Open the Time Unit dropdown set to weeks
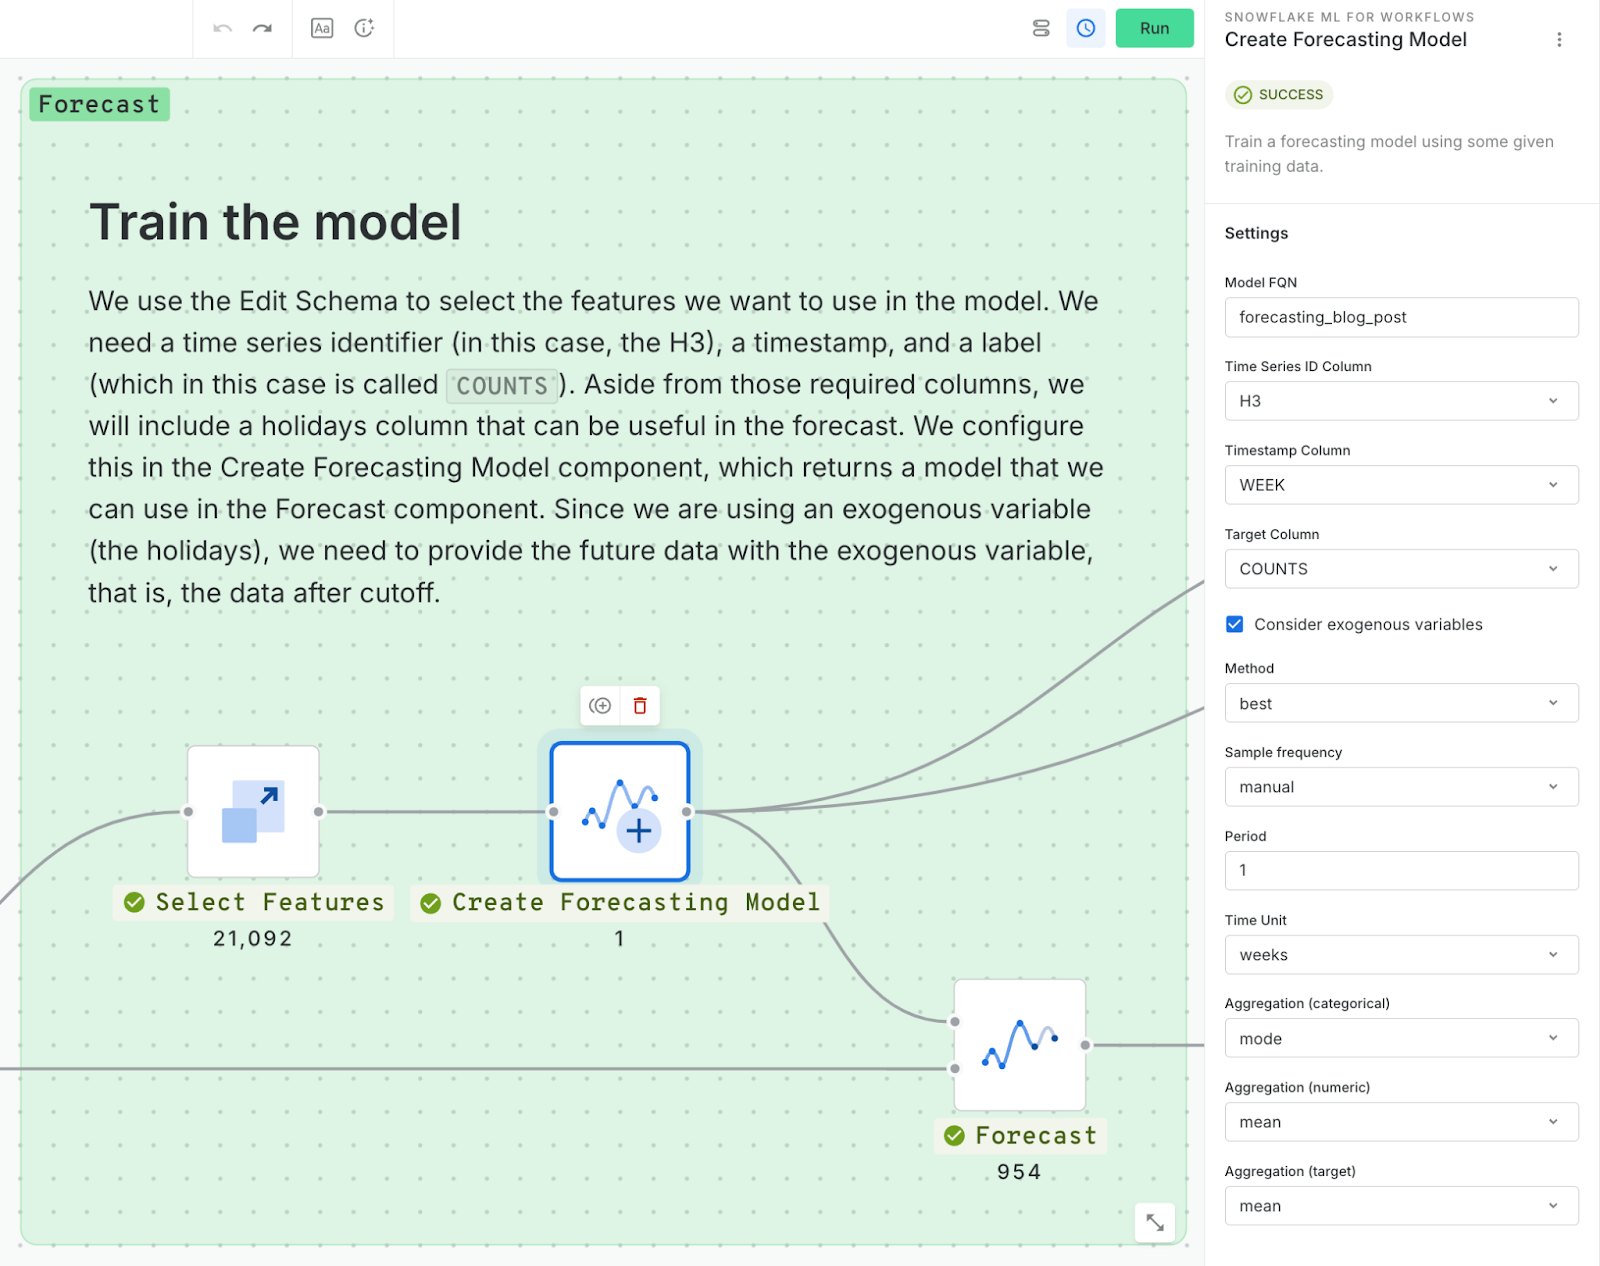This screenshot has height=1266, width=1600. [x=1400, y=954]
